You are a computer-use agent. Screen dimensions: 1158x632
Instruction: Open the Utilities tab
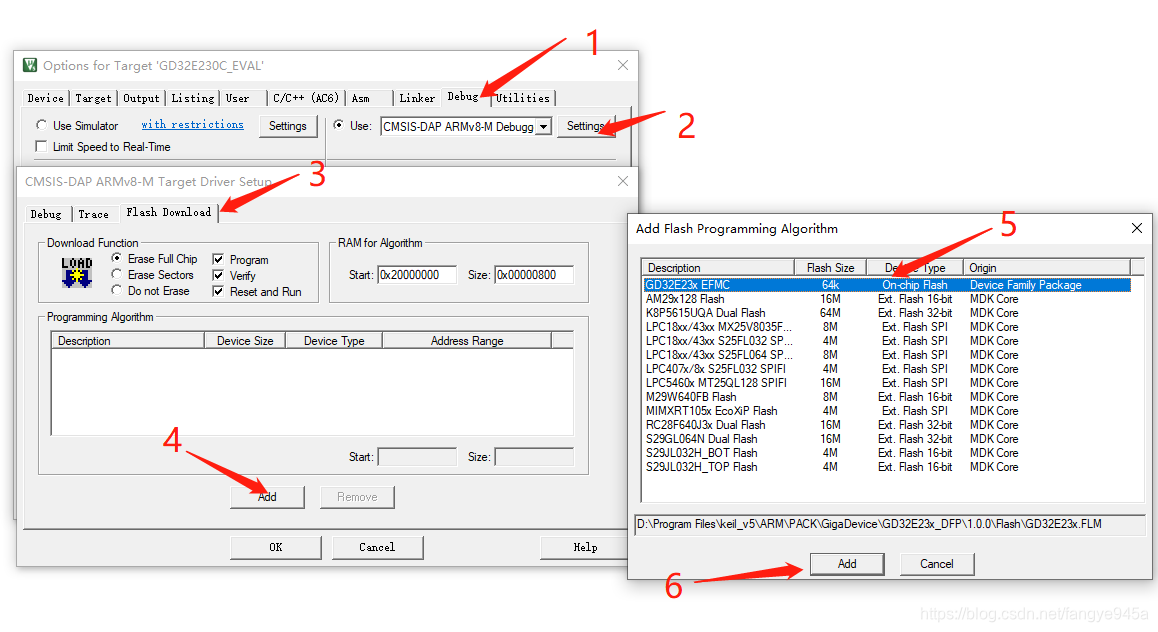(522, 98)
